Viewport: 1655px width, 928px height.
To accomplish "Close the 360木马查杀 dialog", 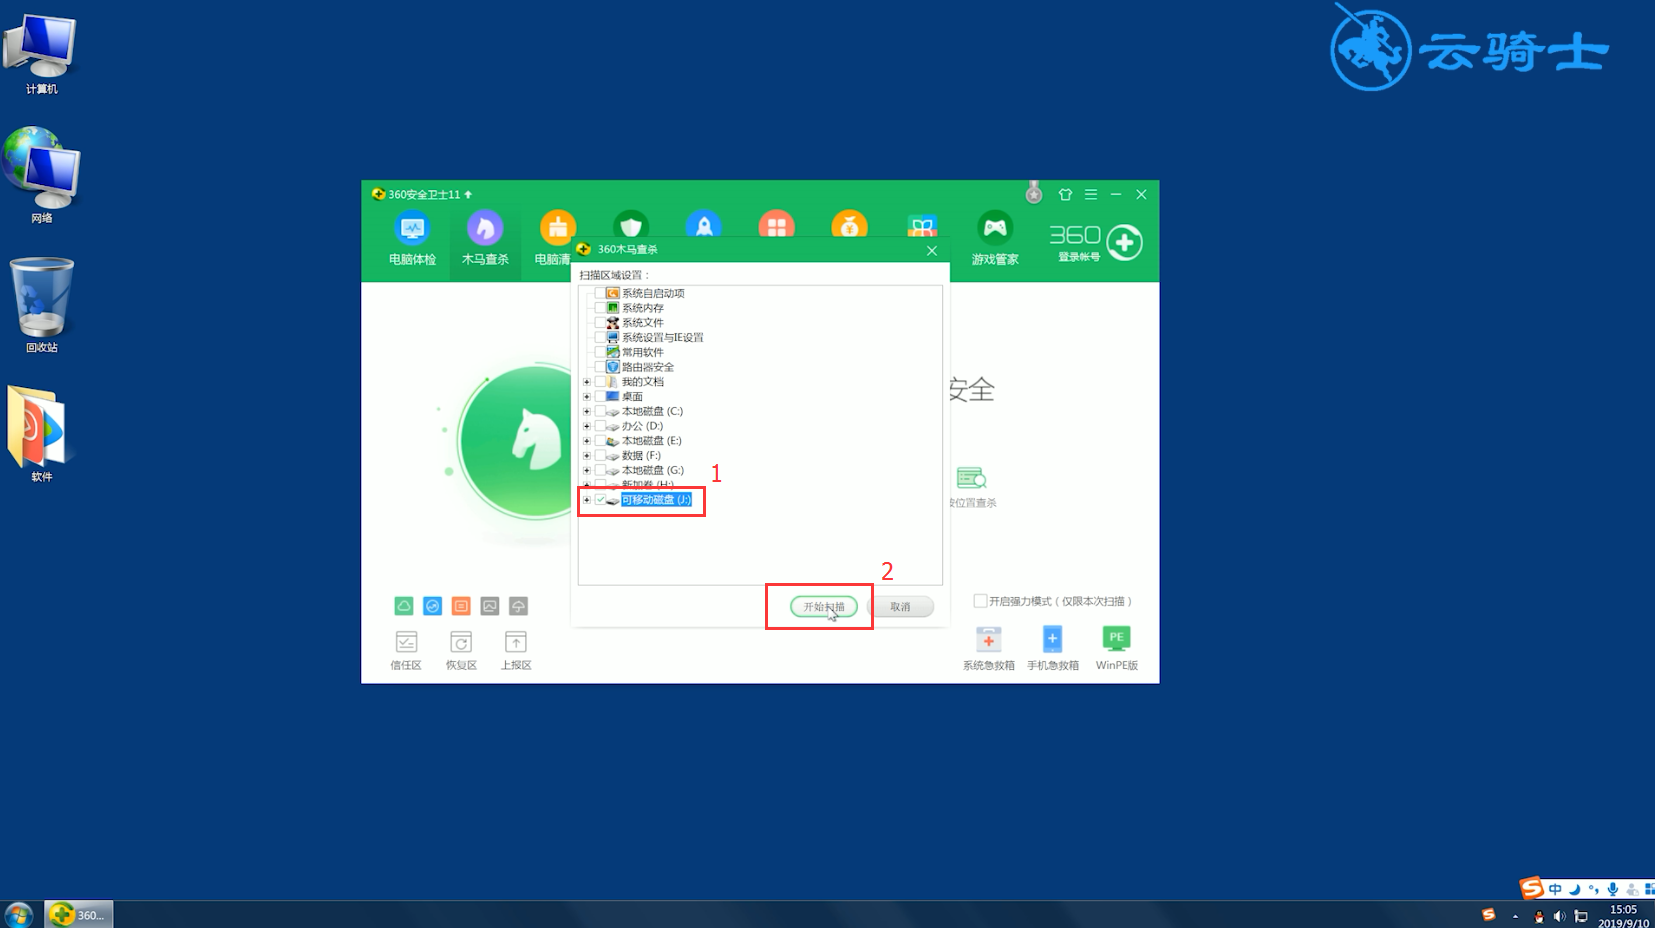I will pyautogui.click(x=932, y=250).
